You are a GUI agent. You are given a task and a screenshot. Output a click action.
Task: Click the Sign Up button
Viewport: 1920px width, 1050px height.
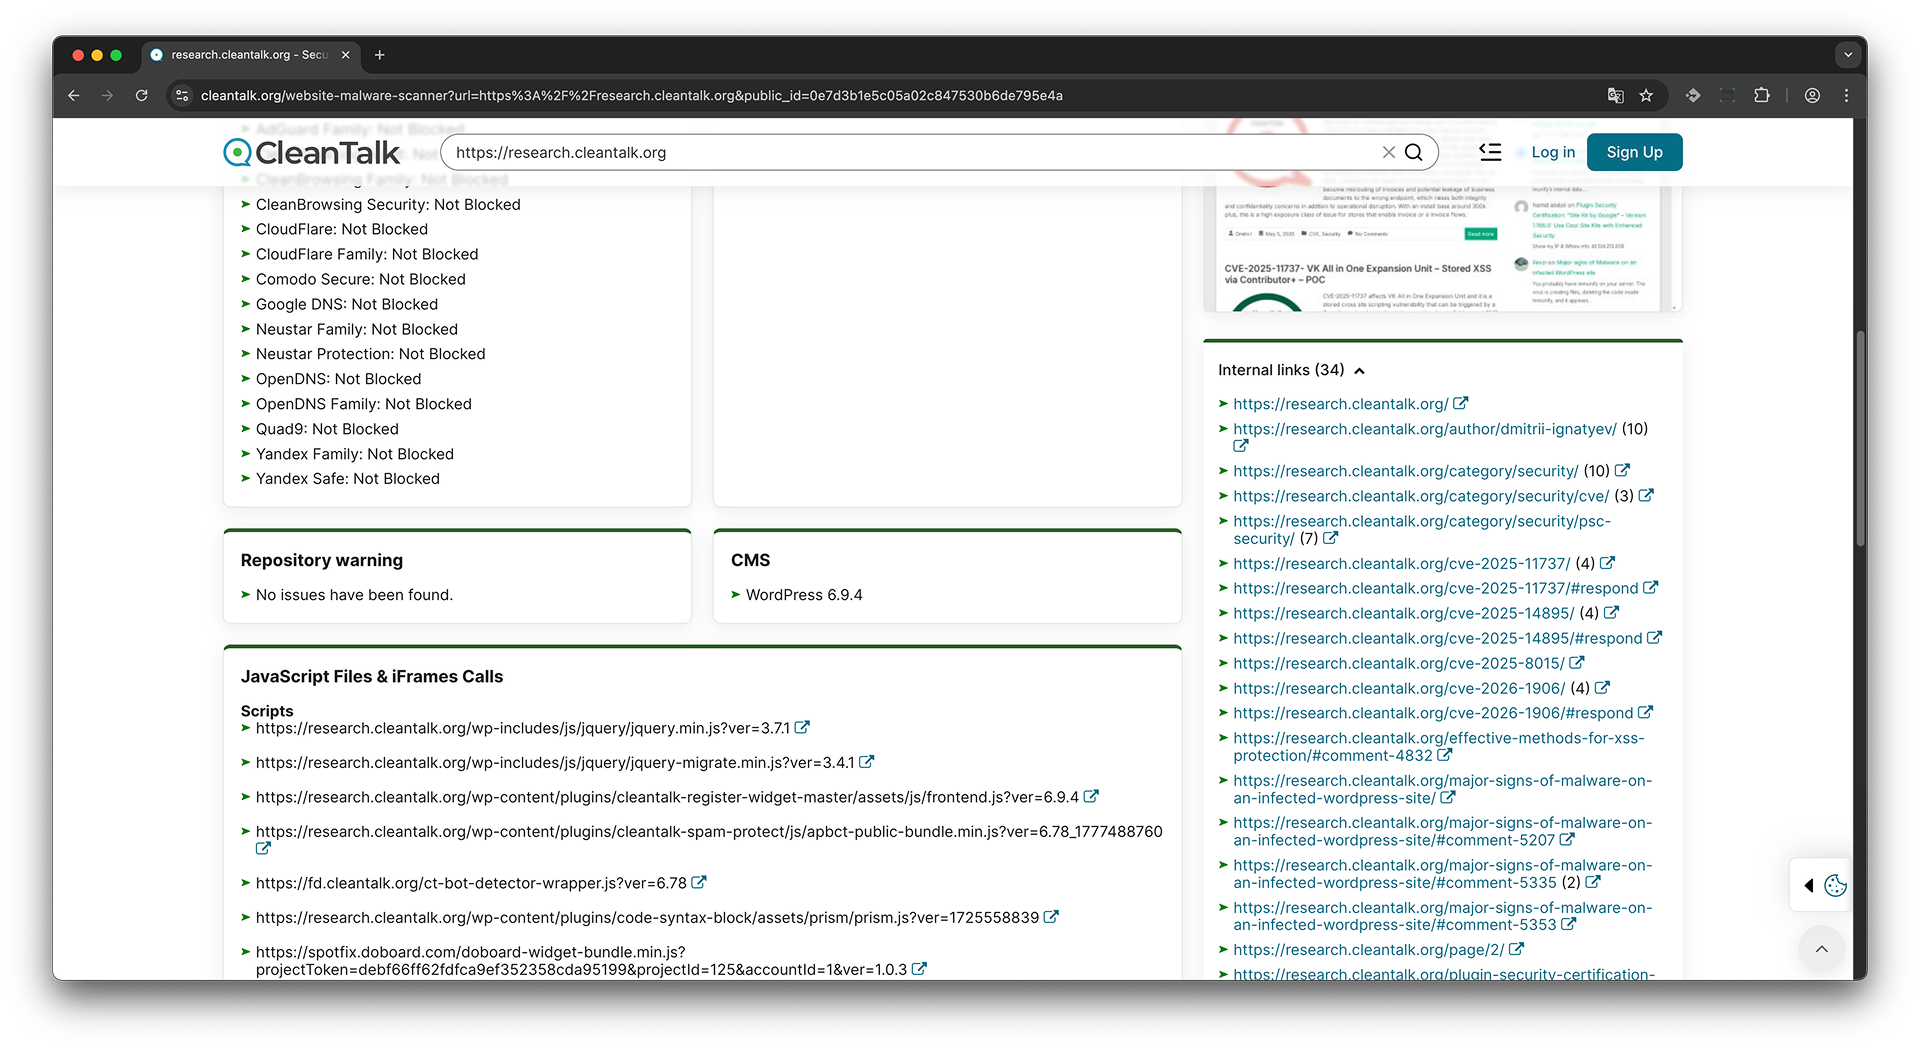coord(1634,152)
